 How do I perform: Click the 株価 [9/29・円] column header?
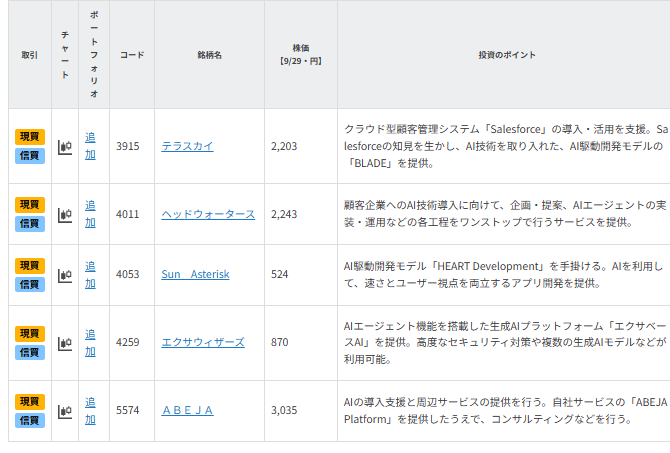point(301,55)
